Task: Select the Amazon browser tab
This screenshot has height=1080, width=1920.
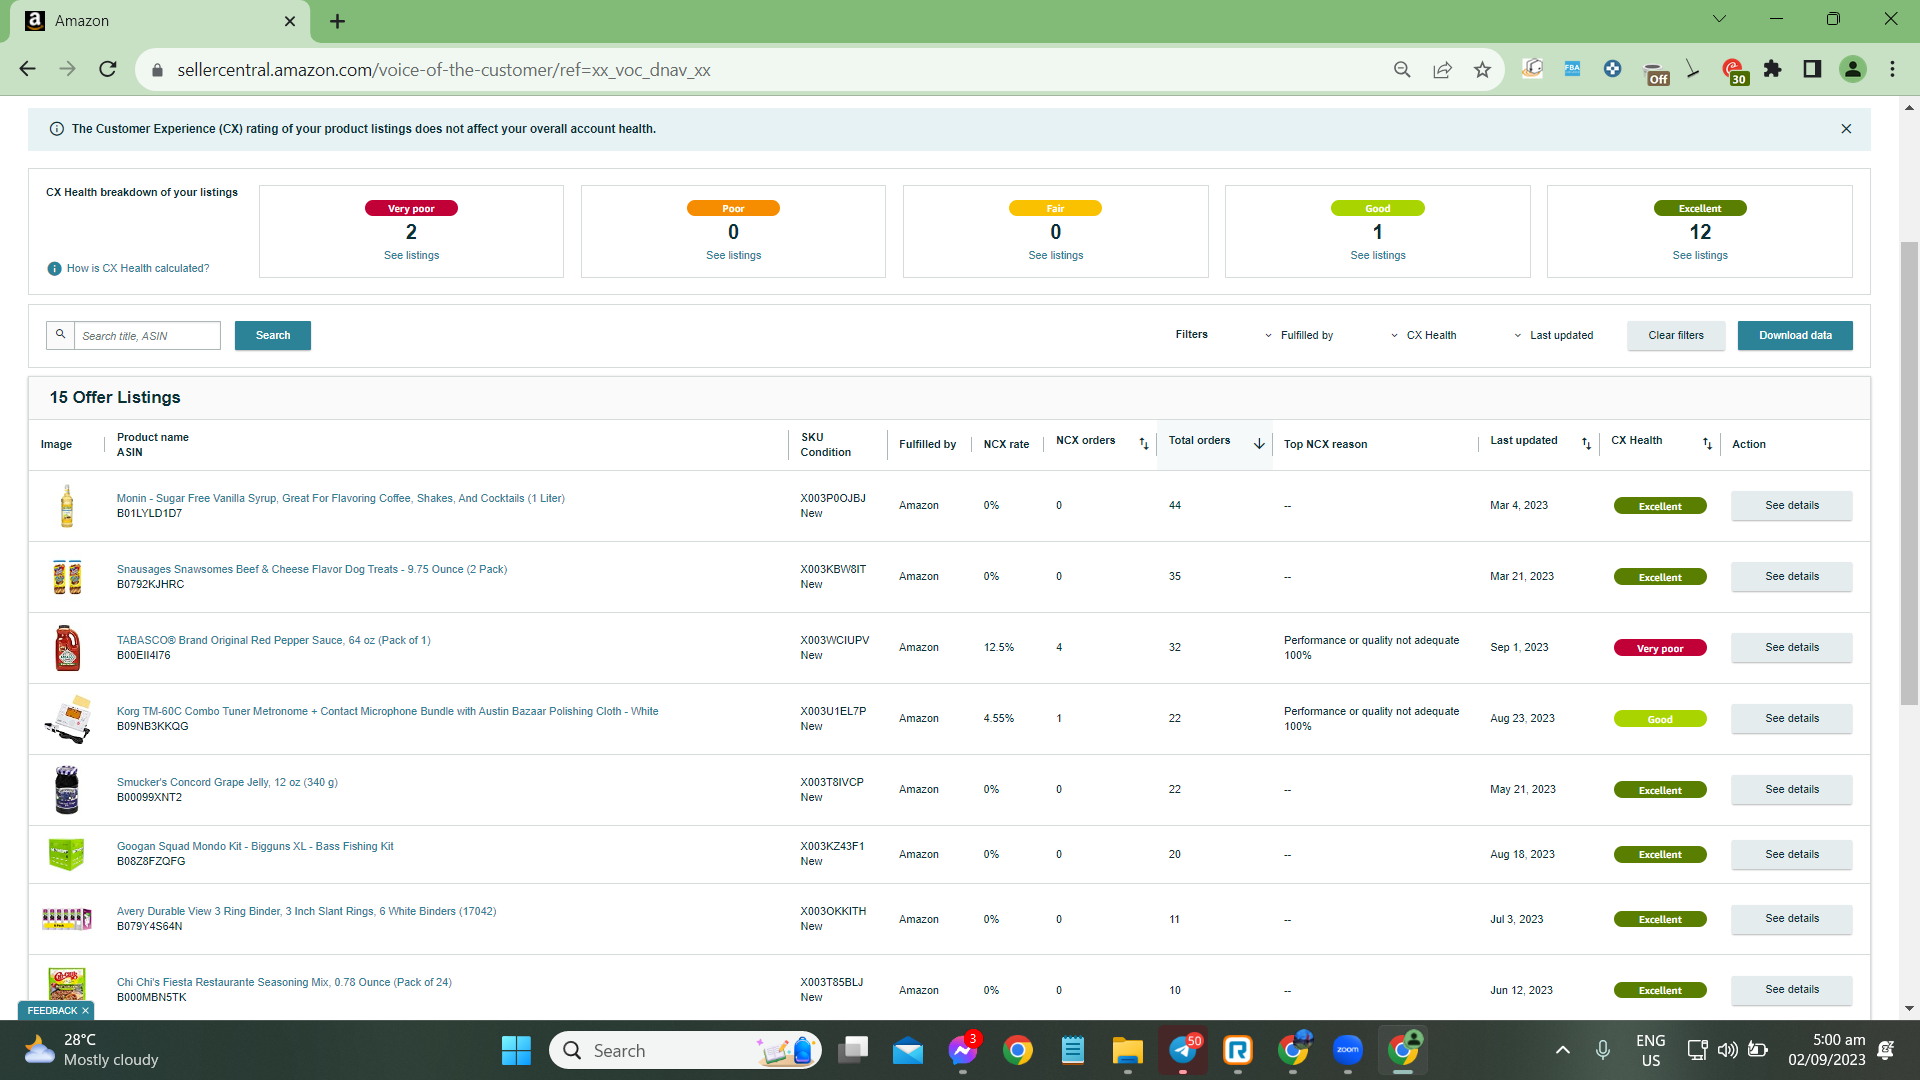Action: [160, 21]
